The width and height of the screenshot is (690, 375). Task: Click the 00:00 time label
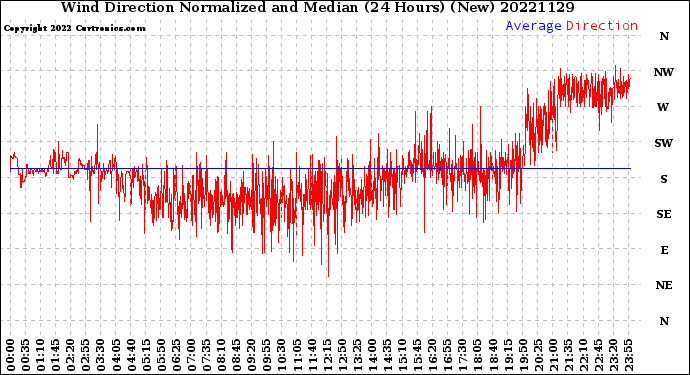point(10,355)
